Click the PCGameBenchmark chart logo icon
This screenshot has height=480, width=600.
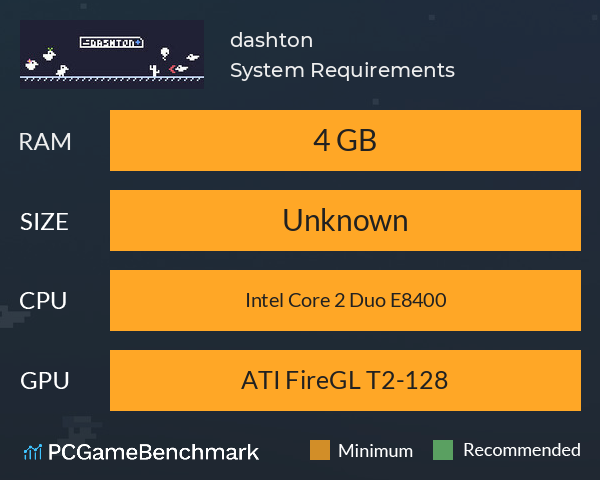coord(33,452)
